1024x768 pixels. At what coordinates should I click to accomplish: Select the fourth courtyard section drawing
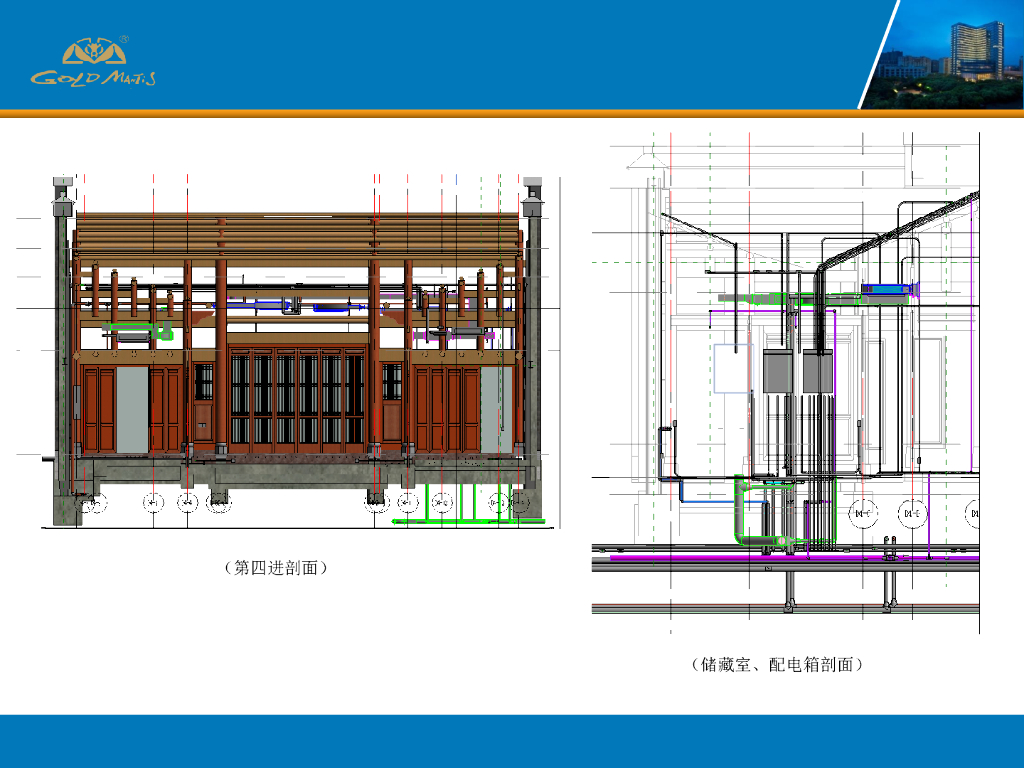click(289, 351)
